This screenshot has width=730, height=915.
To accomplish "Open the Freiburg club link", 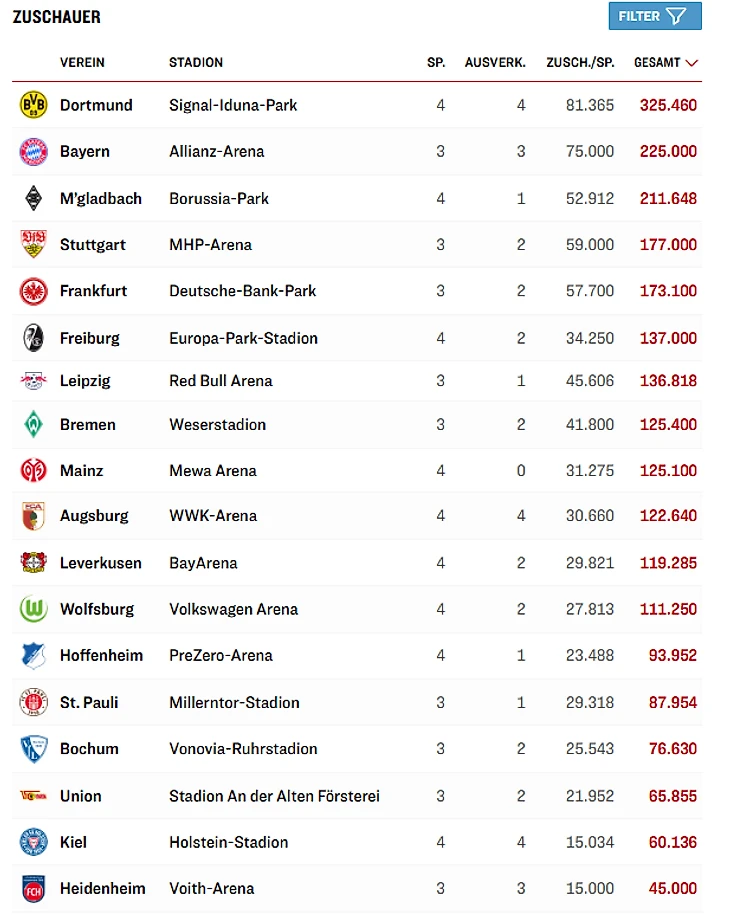I will pyautogui.click(x=89, y=338).
